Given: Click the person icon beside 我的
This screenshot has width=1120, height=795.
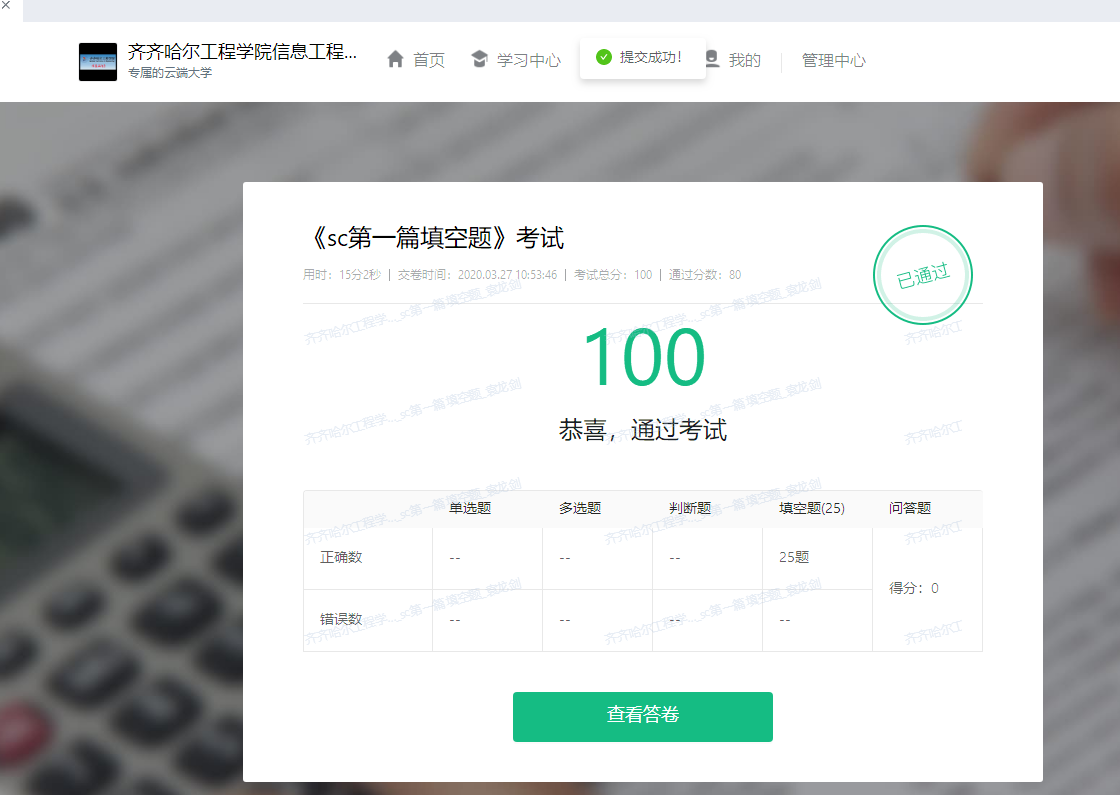Looking at the screenshot, I should (x=712, y=58).
